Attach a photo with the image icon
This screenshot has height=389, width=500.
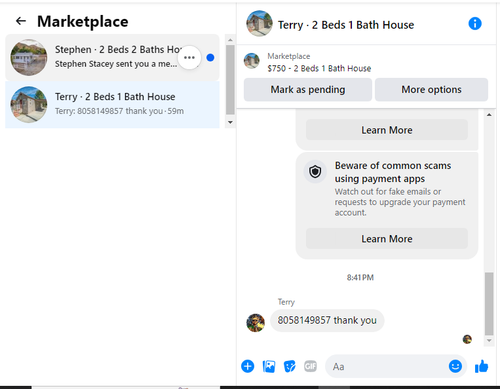pos(269,366)
